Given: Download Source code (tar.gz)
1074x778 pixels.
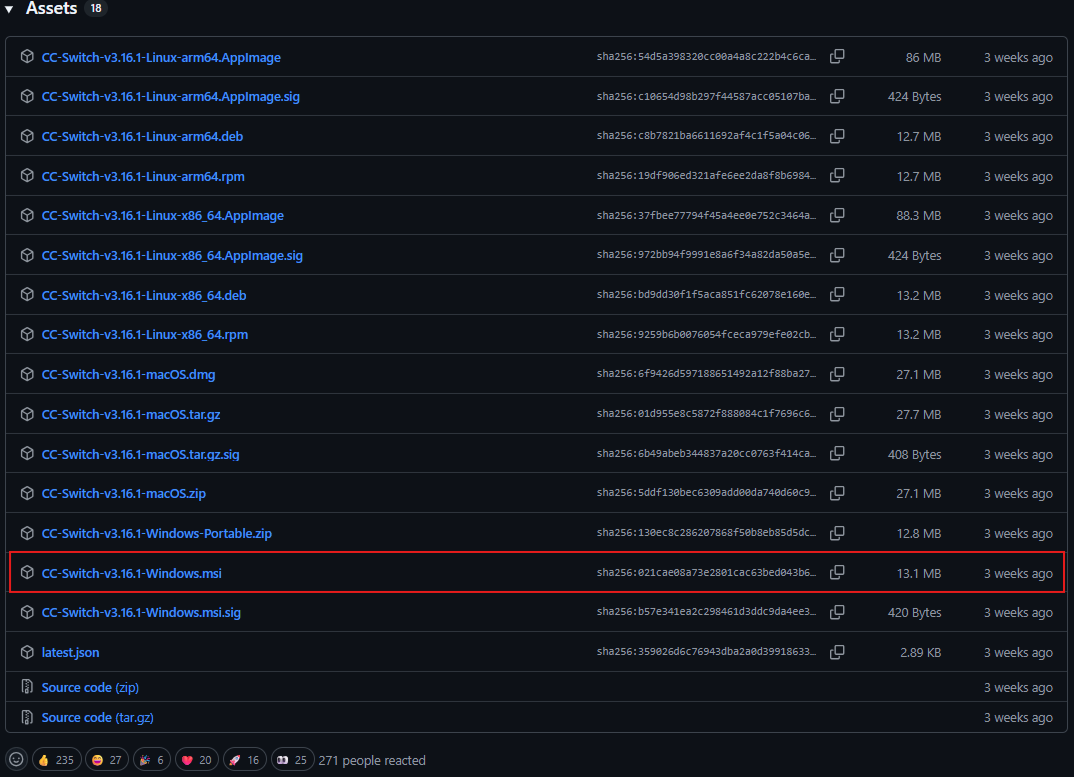Looking at the screenshot, I should tap(97, 718).
